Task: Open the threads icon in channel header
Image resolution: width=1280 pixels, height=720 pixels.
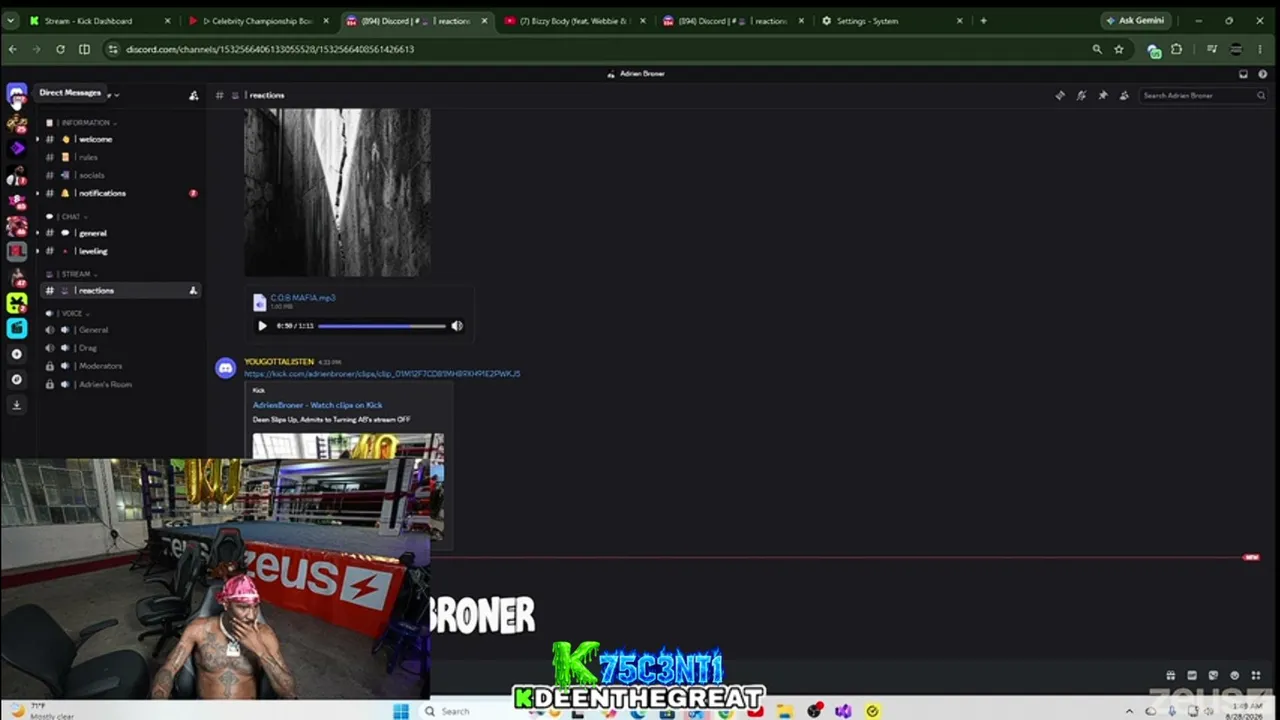Action: tap(1060, 95)
